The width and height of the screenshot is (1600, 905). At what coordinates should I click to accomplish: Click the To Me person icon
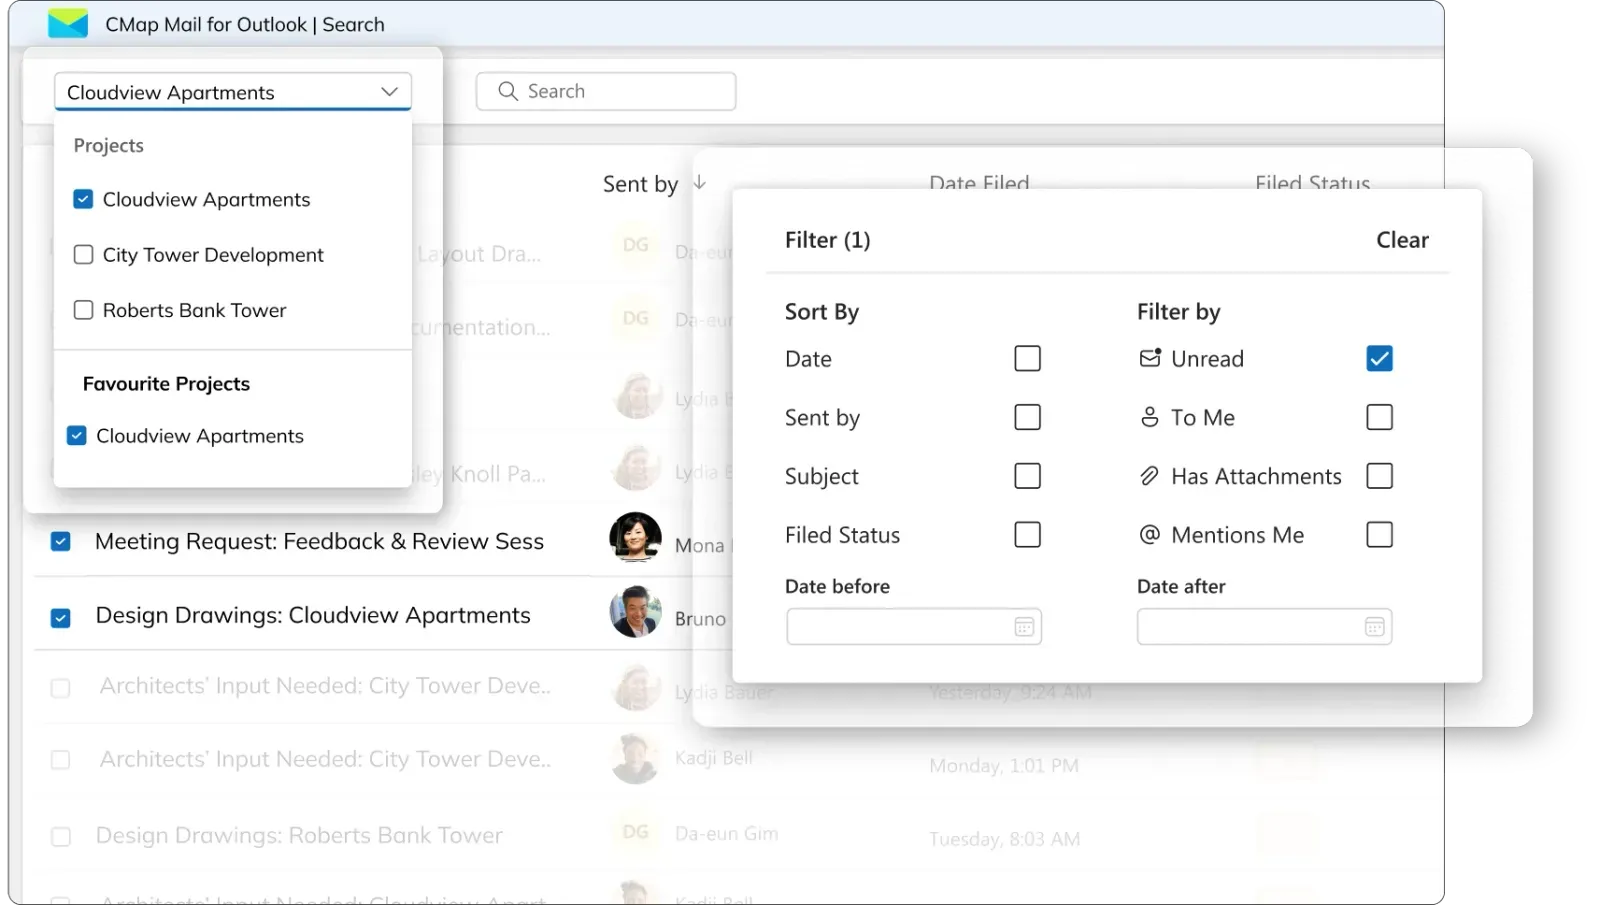[1150, 417]
